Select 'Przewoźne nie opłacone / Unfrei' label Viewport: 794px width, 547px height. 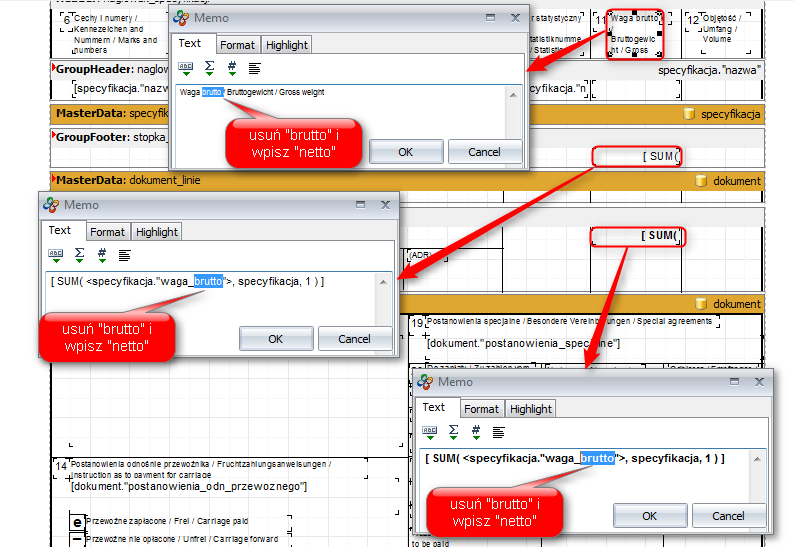point(182,539)
